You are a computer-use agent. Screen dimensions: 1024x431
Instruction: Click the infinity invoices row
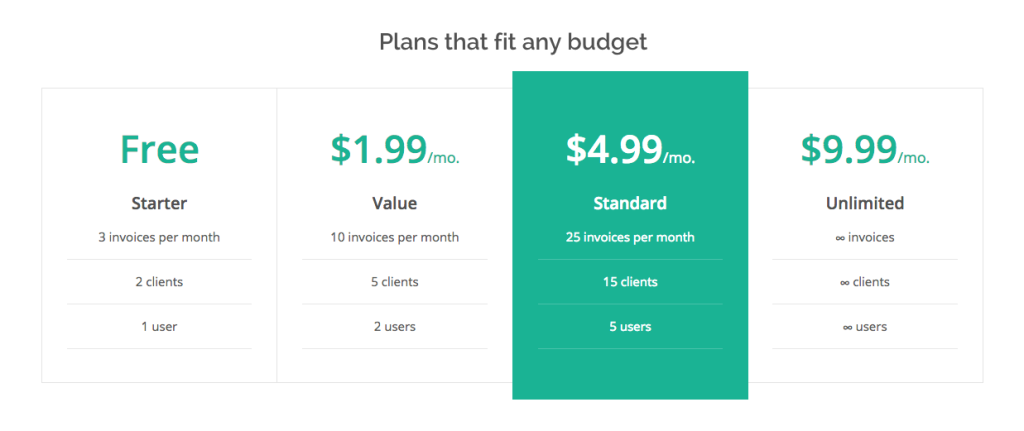(865, 238)
